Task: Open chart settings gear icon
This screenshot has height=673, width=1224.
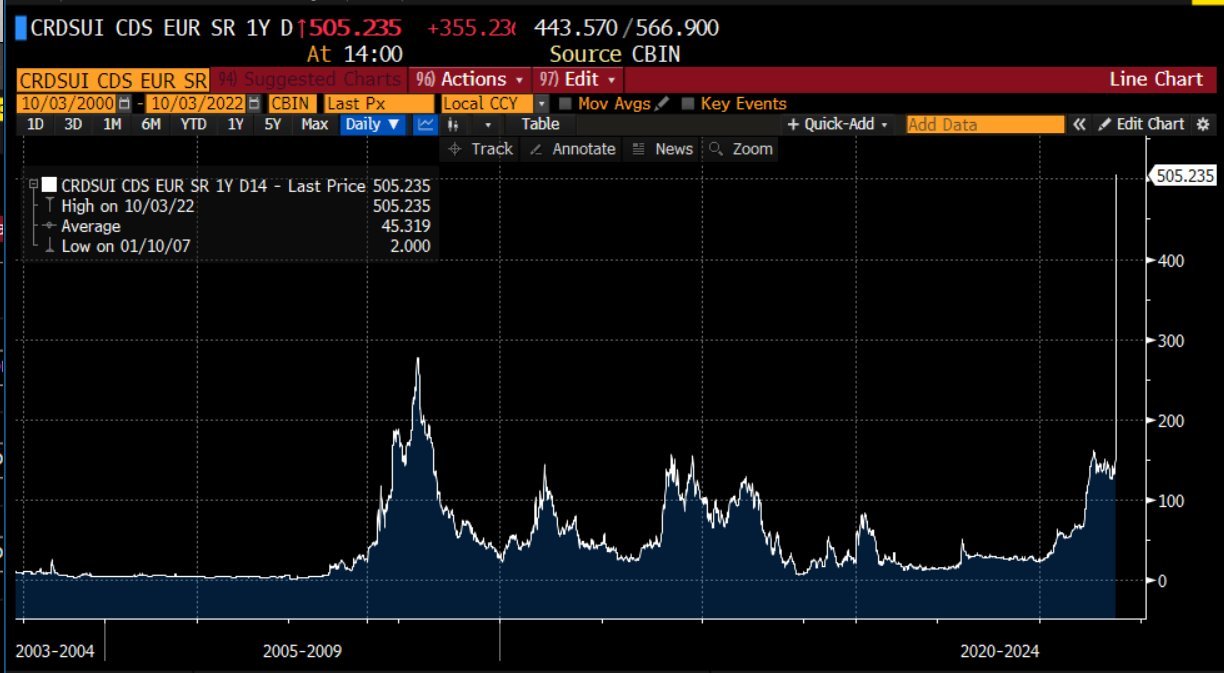Action: point(1203,124)
